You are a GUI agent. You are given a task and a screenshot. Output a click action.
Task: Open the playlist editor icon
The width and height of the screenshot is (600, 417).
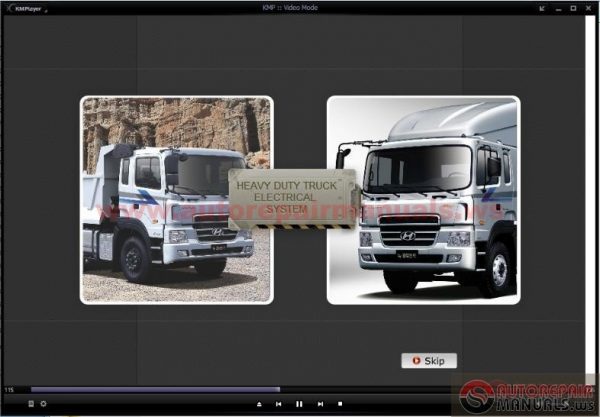point(31,404)
